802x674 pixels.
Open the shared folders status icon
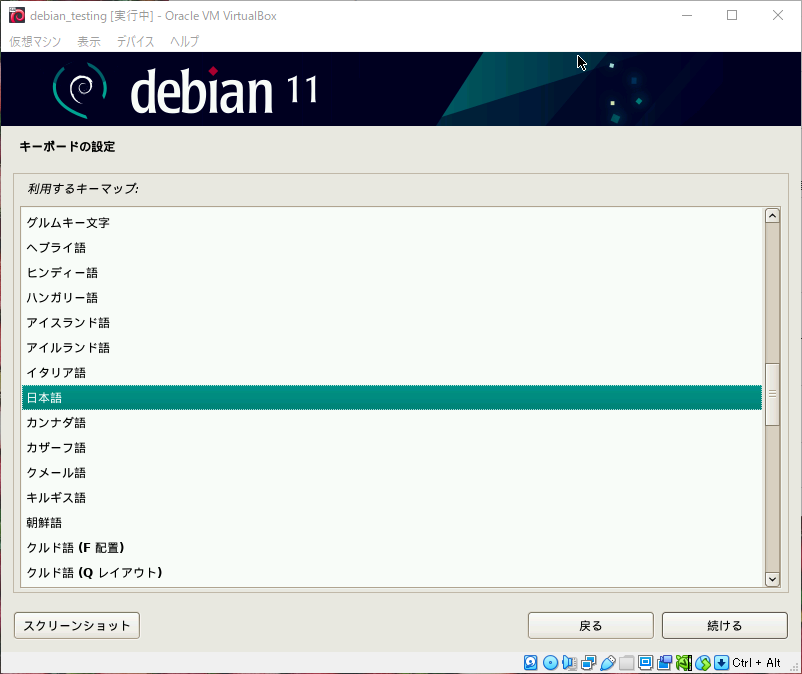pos(627,663)
